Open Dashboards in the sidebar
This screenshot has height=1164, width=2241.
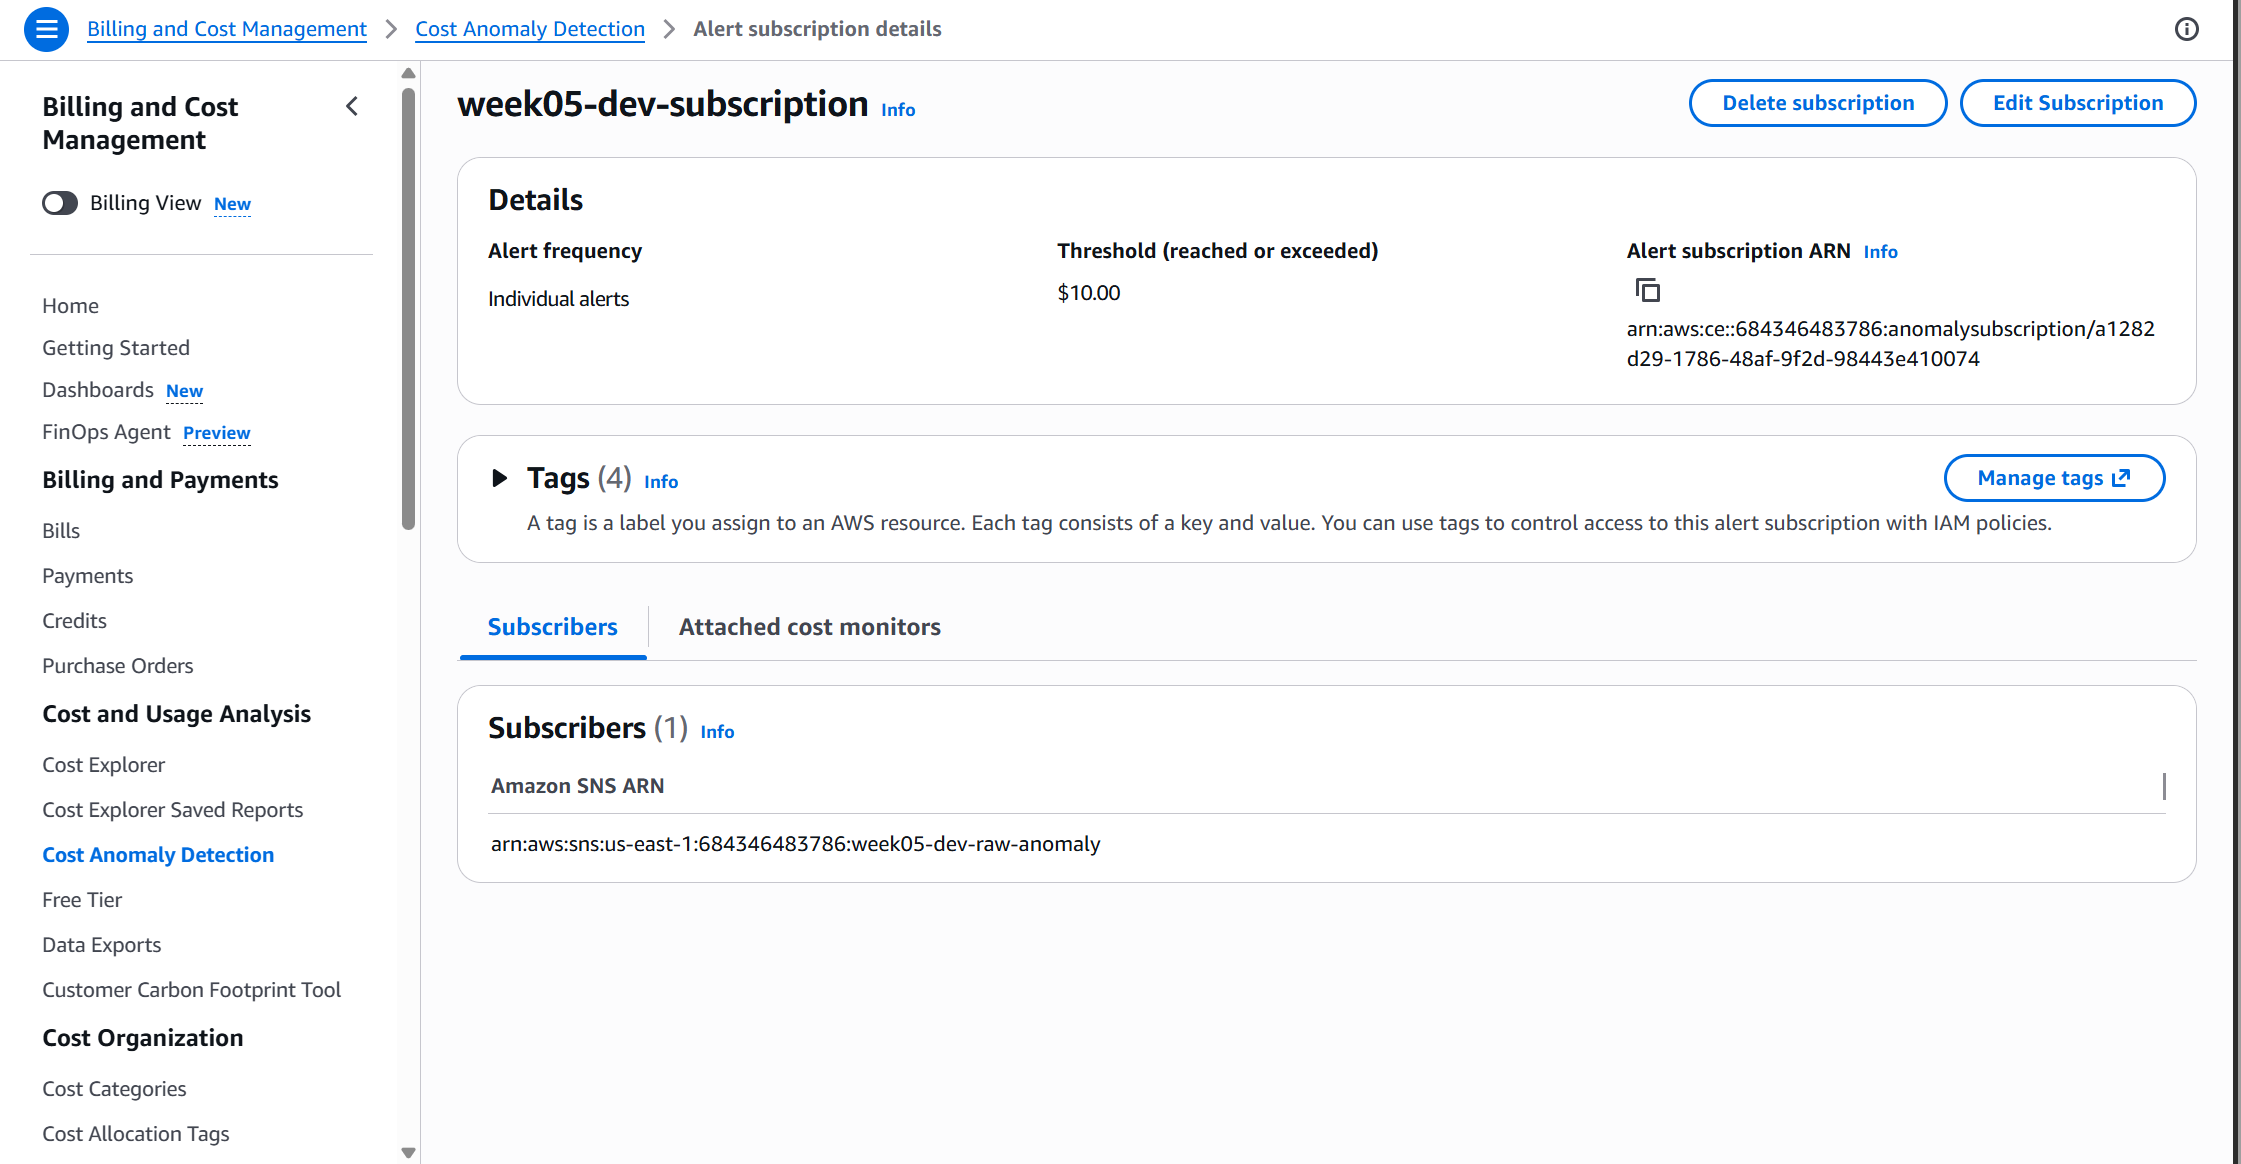(98, 390)
